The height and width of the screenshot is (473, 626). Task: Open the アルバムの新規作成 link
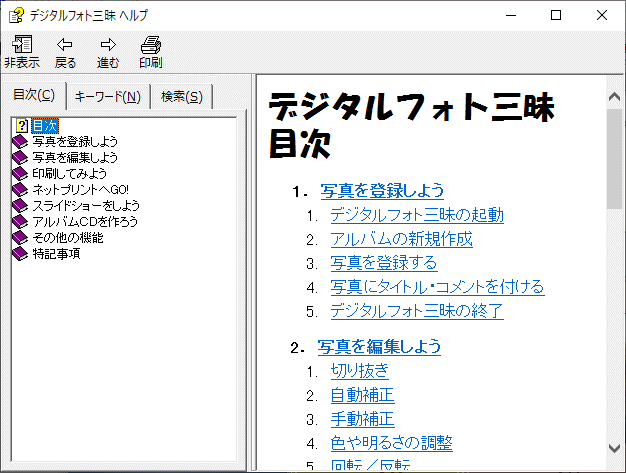[401, 239]
